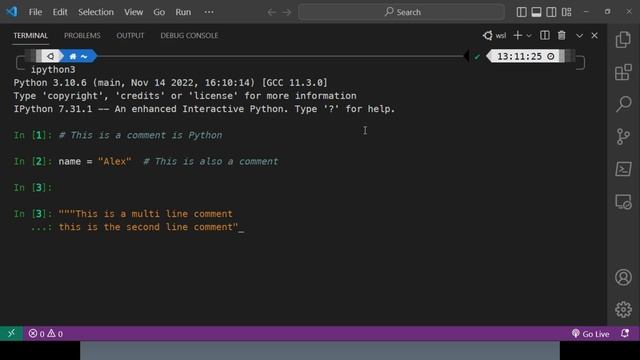Click the Search command center box
The image size is (640, 360).
[x=402, y=12]
